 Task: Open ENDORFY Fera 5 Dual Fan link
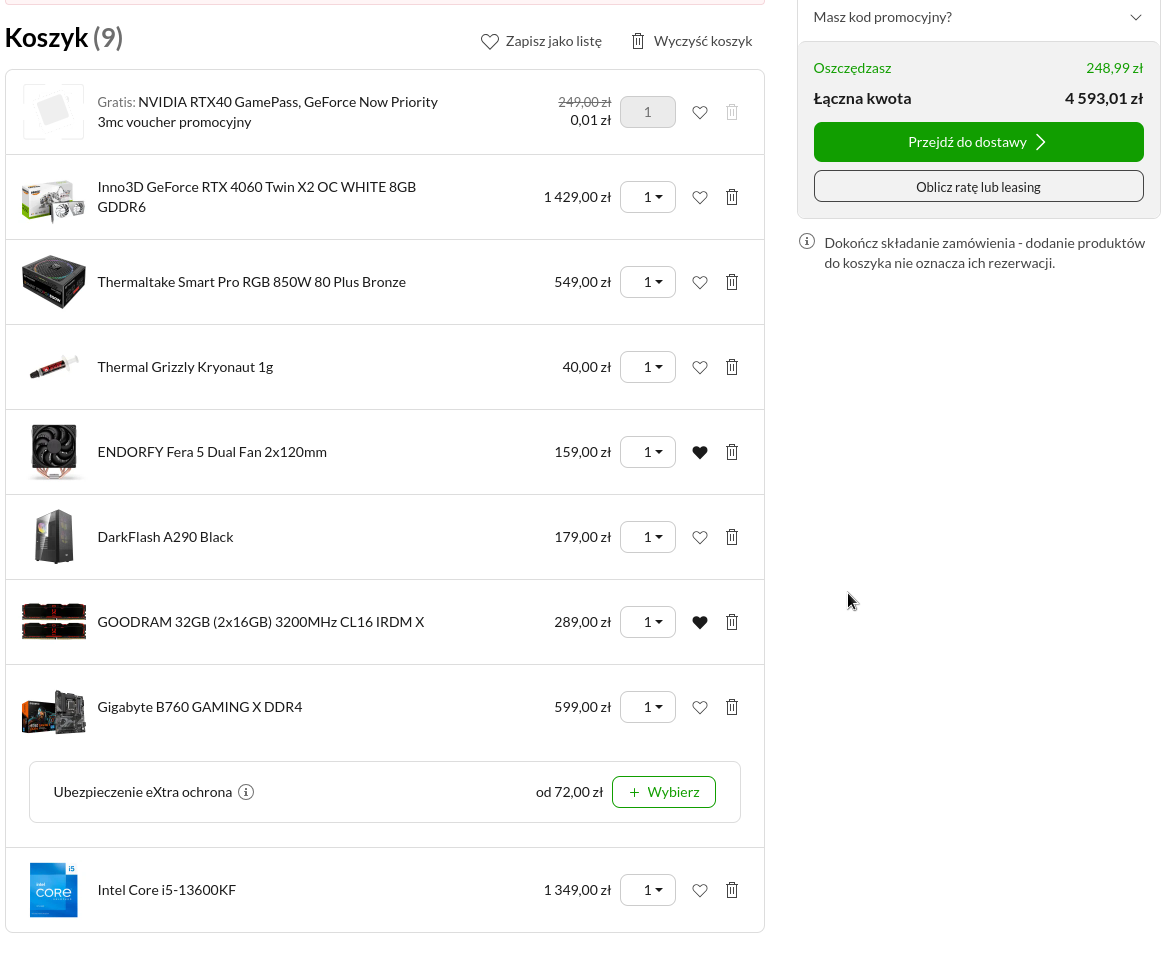[212, 452]
